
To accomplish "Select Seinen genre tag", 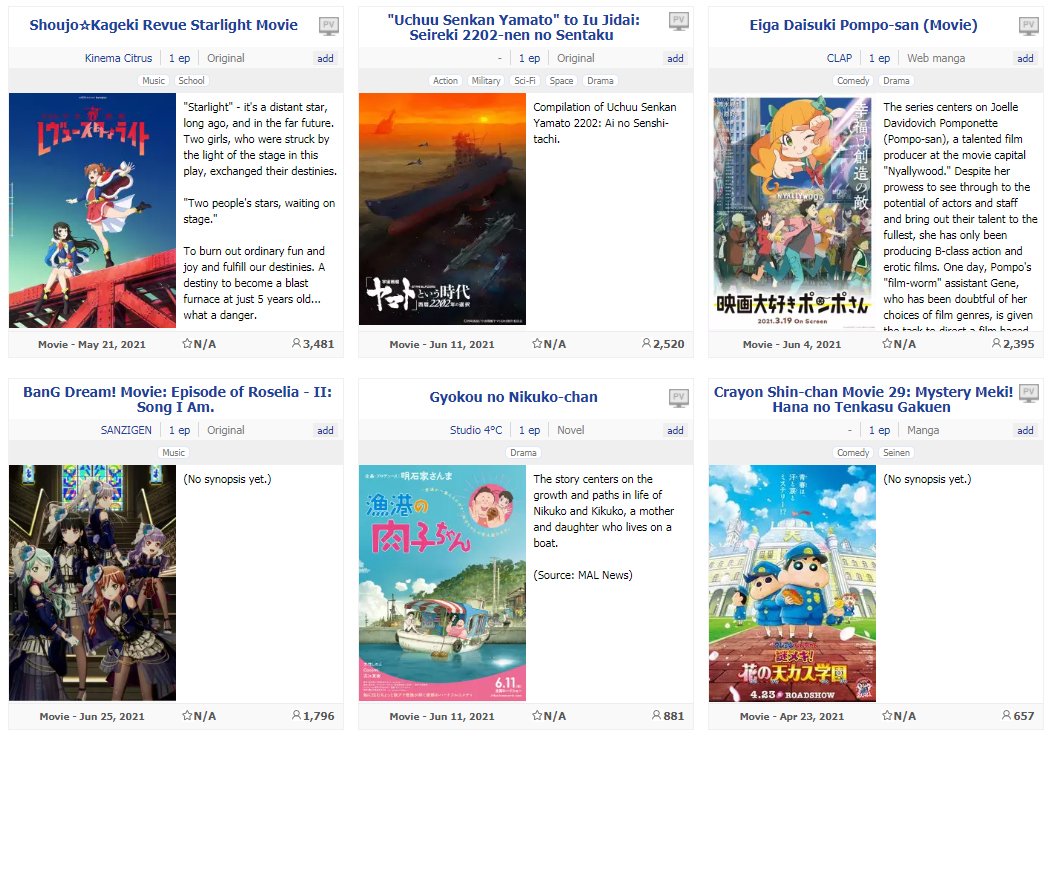I will [896, 453].
